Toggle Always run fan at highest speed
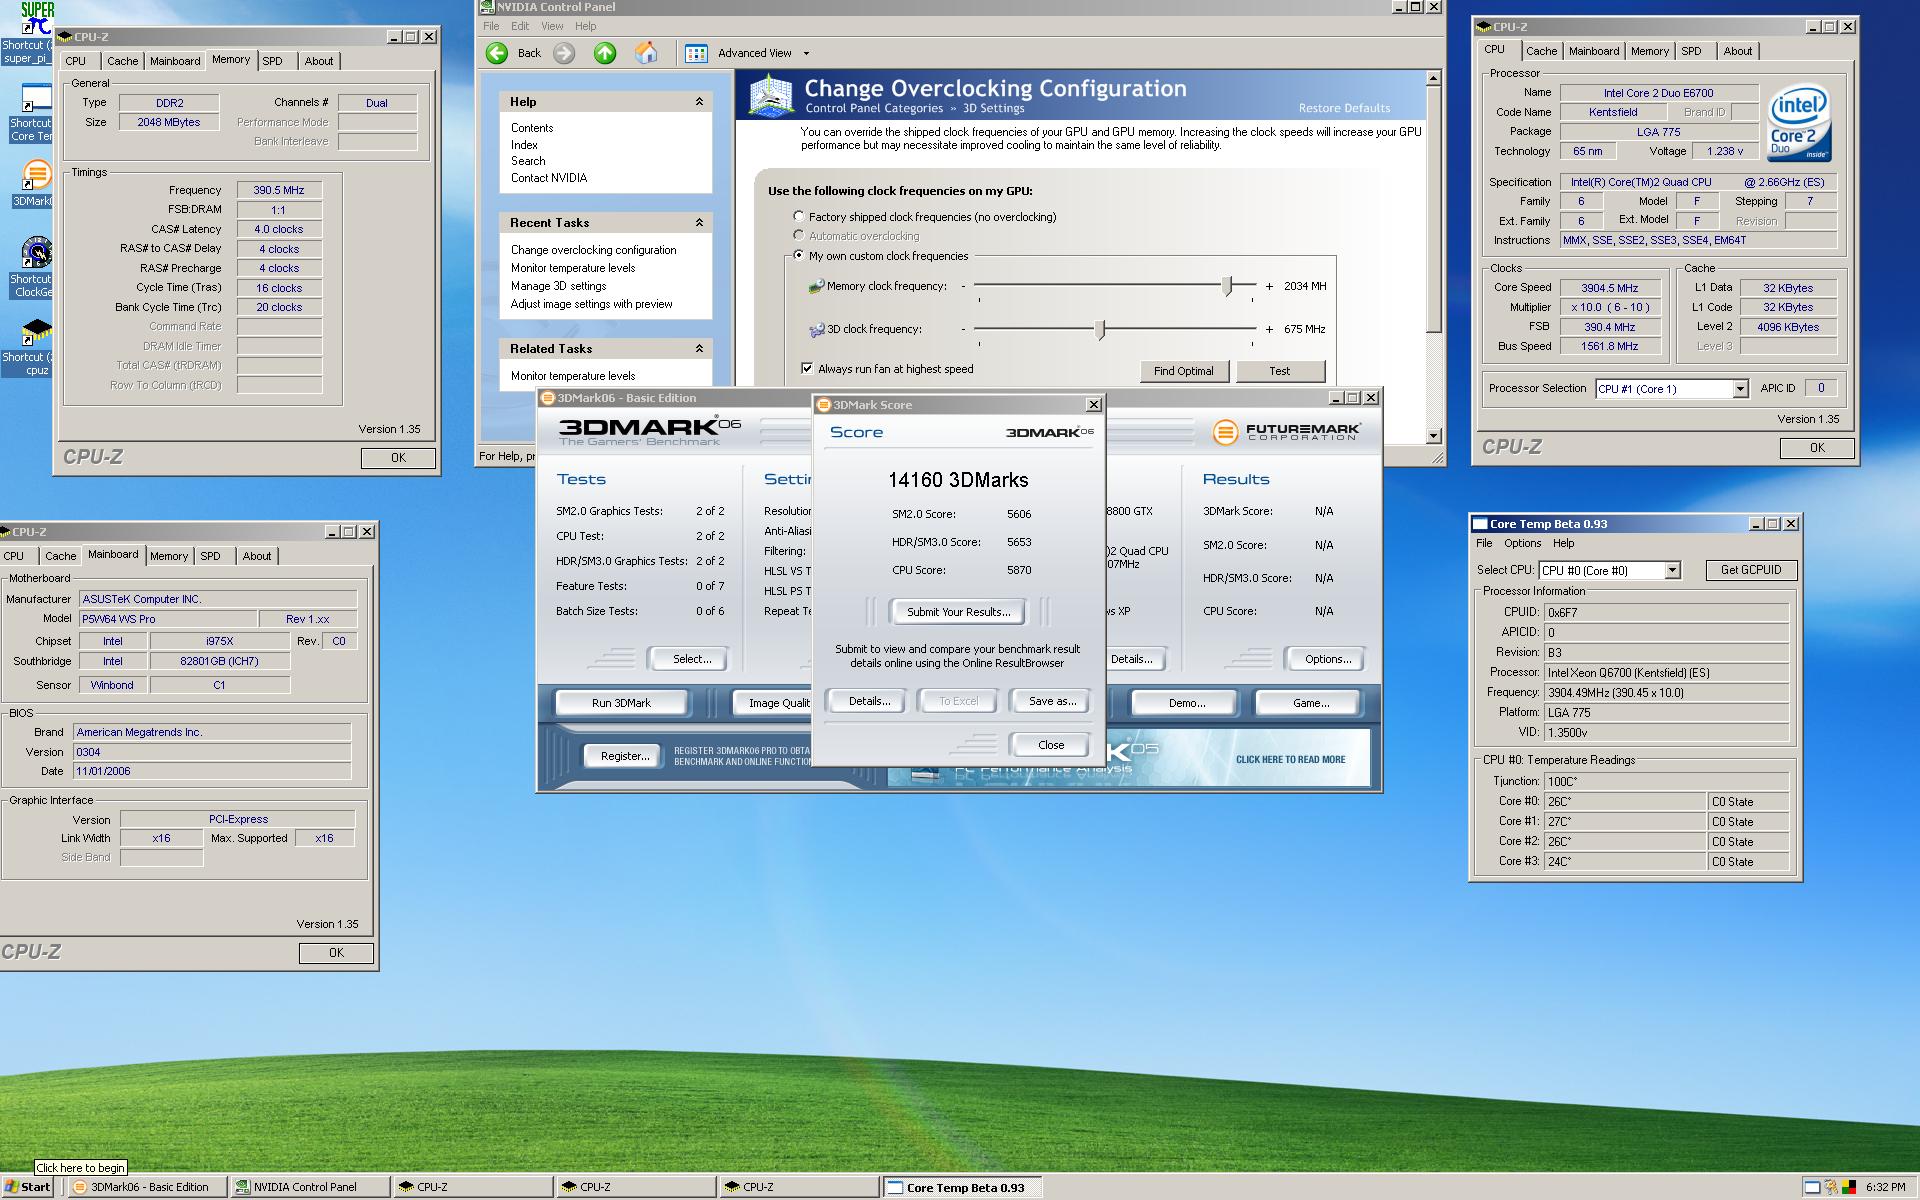This screenshot has height=1200, width=1920. click(x=807, y=368)
